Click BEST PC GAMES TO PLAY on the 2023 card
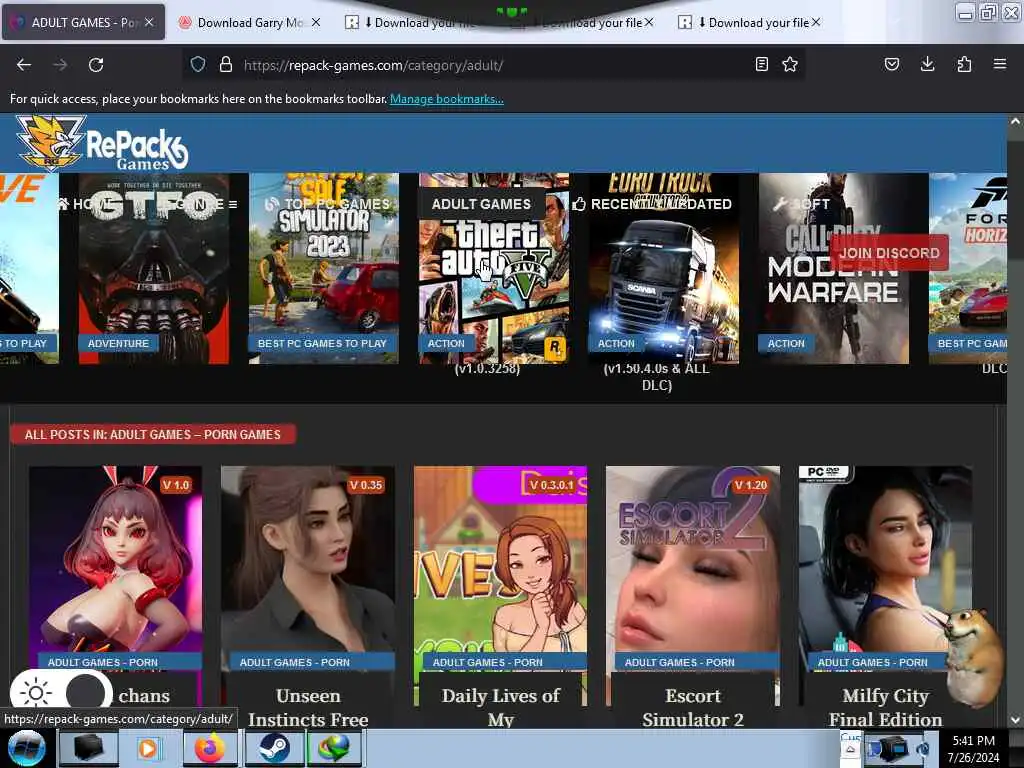 pyautogui.click(x=322, y=344)
